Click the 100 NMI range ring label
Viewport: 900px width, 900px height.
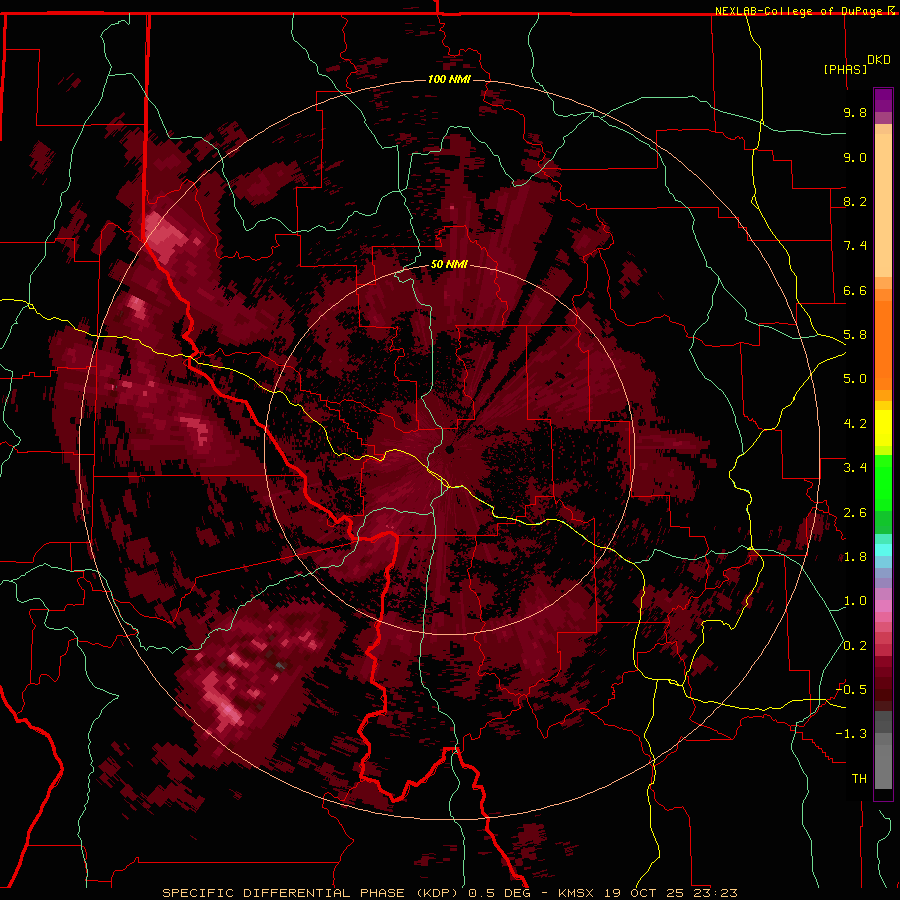(x=449, y=79)
